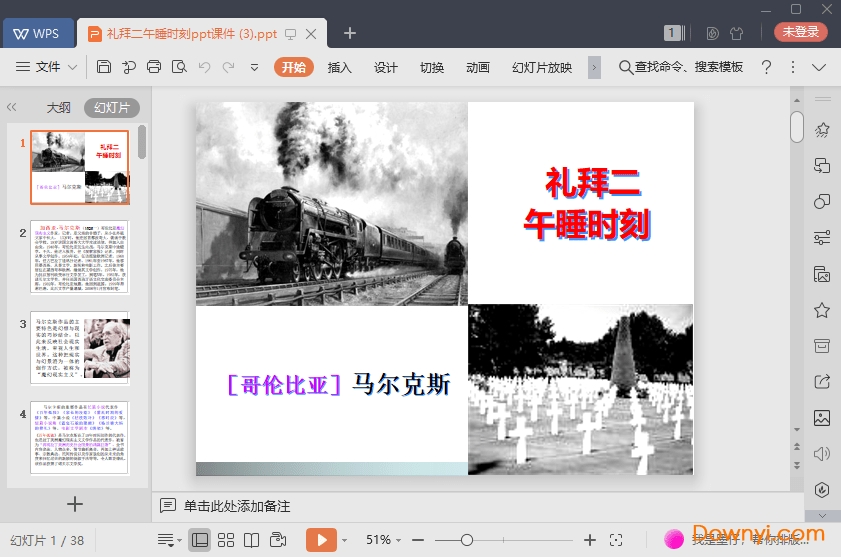
Task: Click the WPS home tab
Action: tap(38, 33)
